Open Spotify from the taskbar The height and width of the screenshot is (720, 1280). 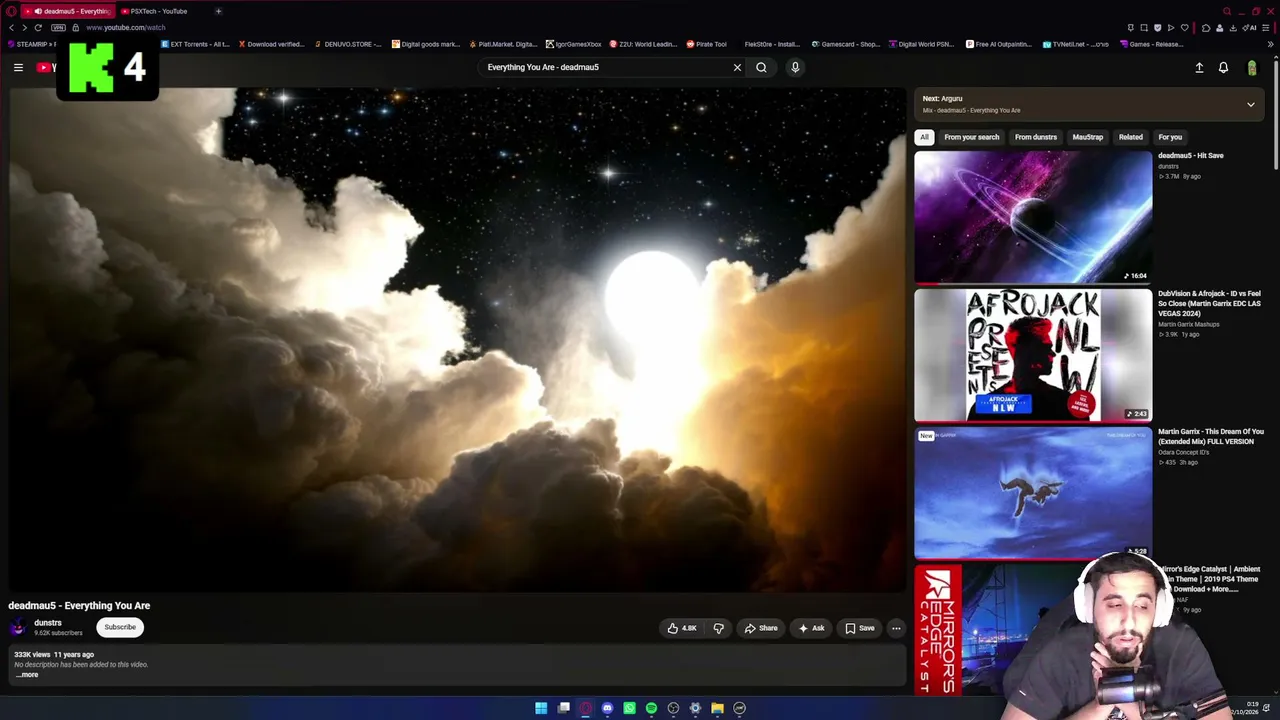pos(651,708)
